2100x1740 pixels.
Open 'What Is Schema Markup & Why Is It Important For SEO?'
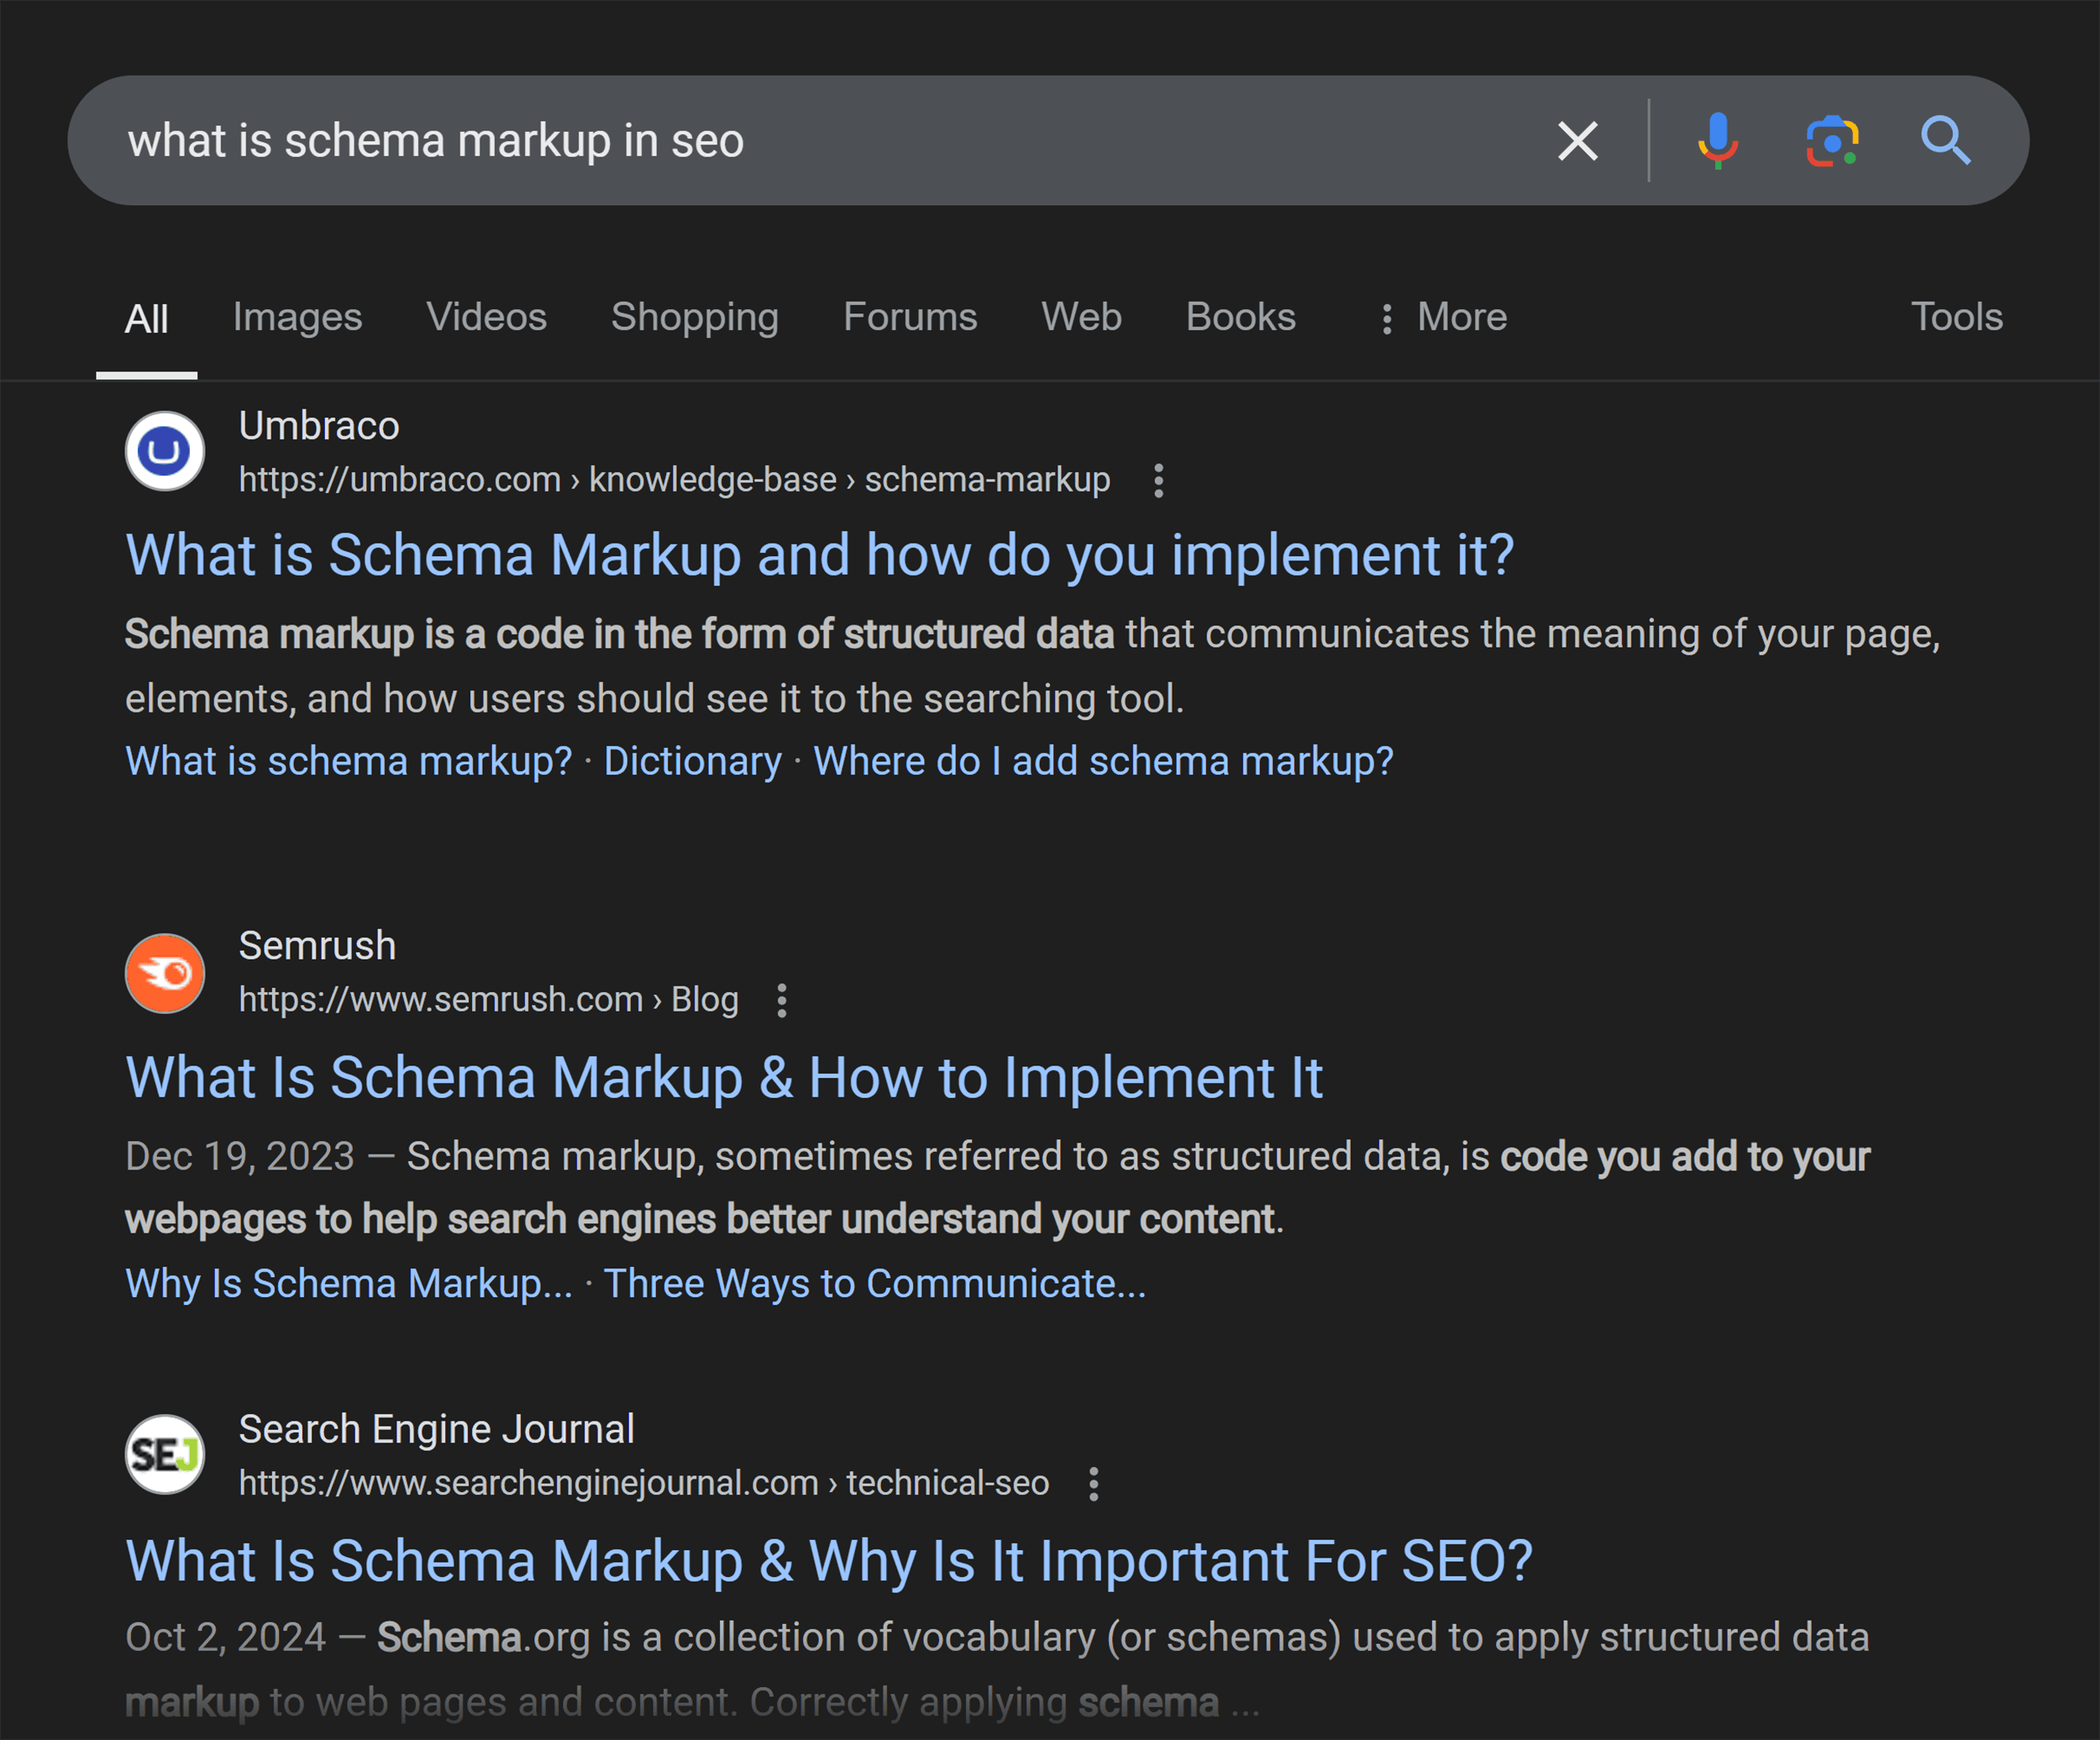(829, 1561)
